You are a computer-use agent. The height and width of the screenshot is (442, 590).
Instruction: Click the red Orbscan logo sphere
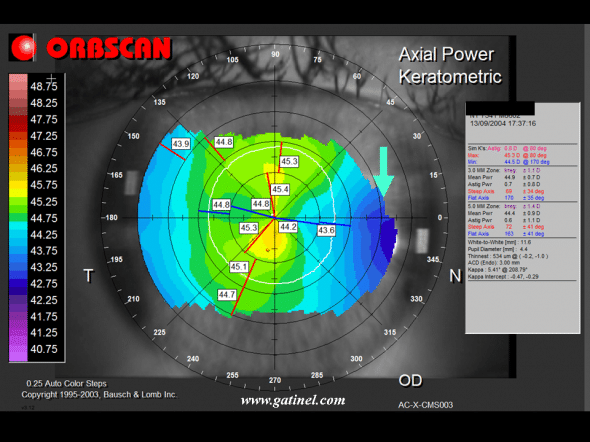tap(23, 48)
